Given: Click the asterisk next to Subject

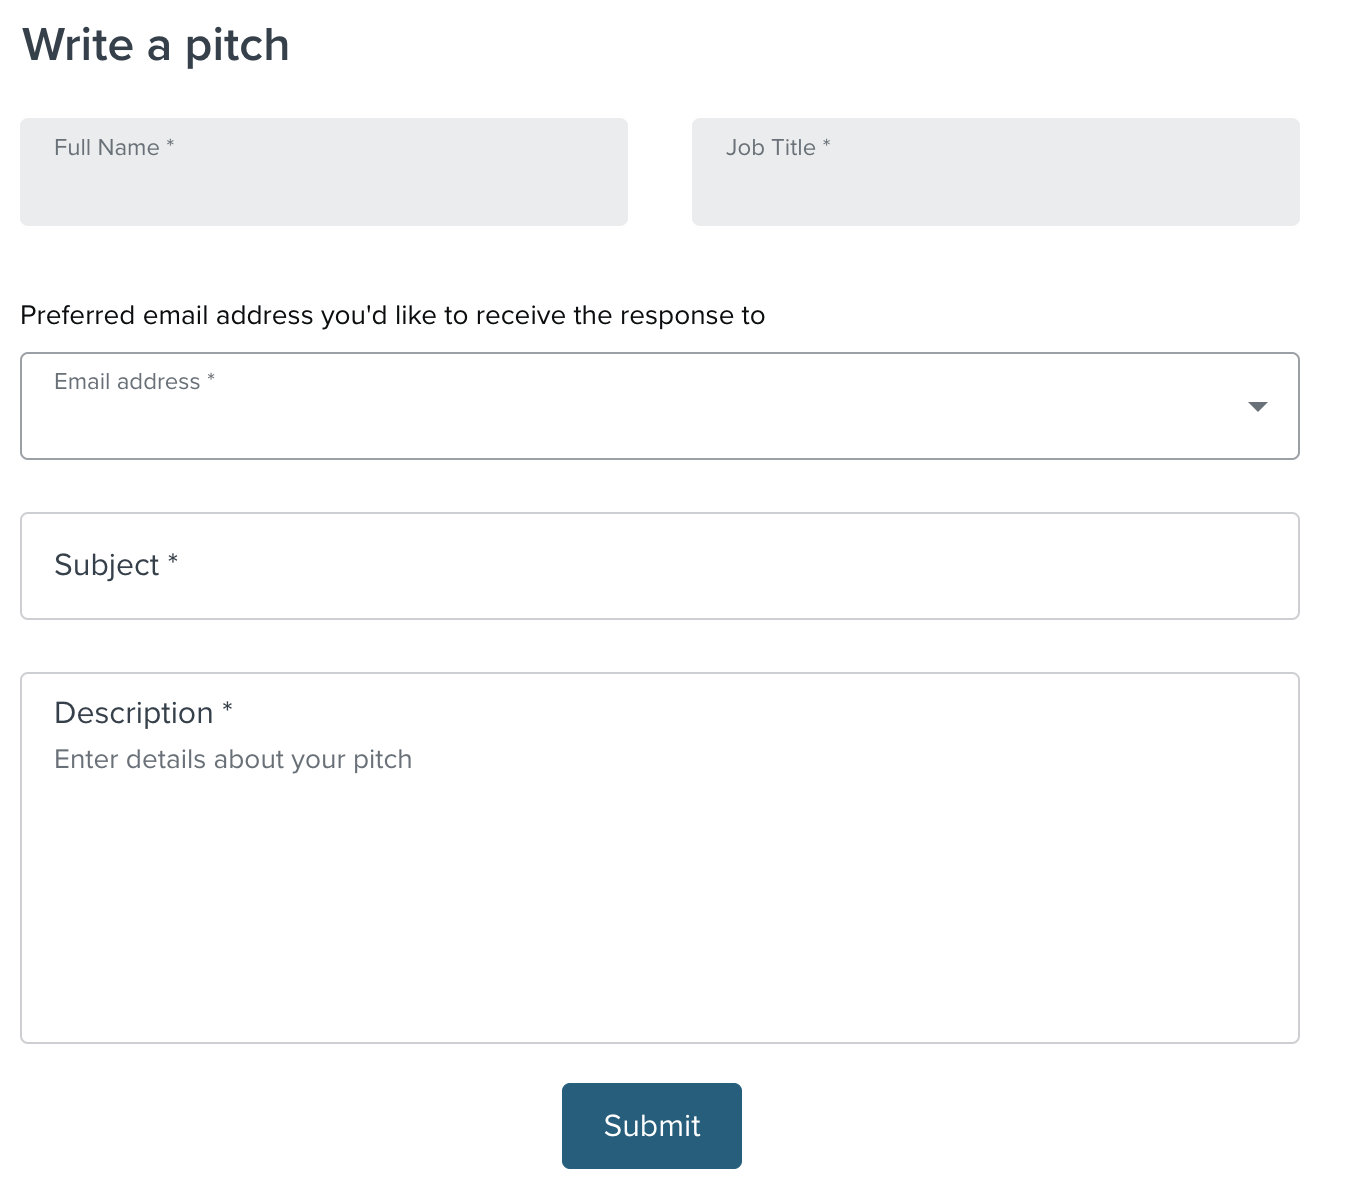Looking at the screenshot, I should click(172, 560).
